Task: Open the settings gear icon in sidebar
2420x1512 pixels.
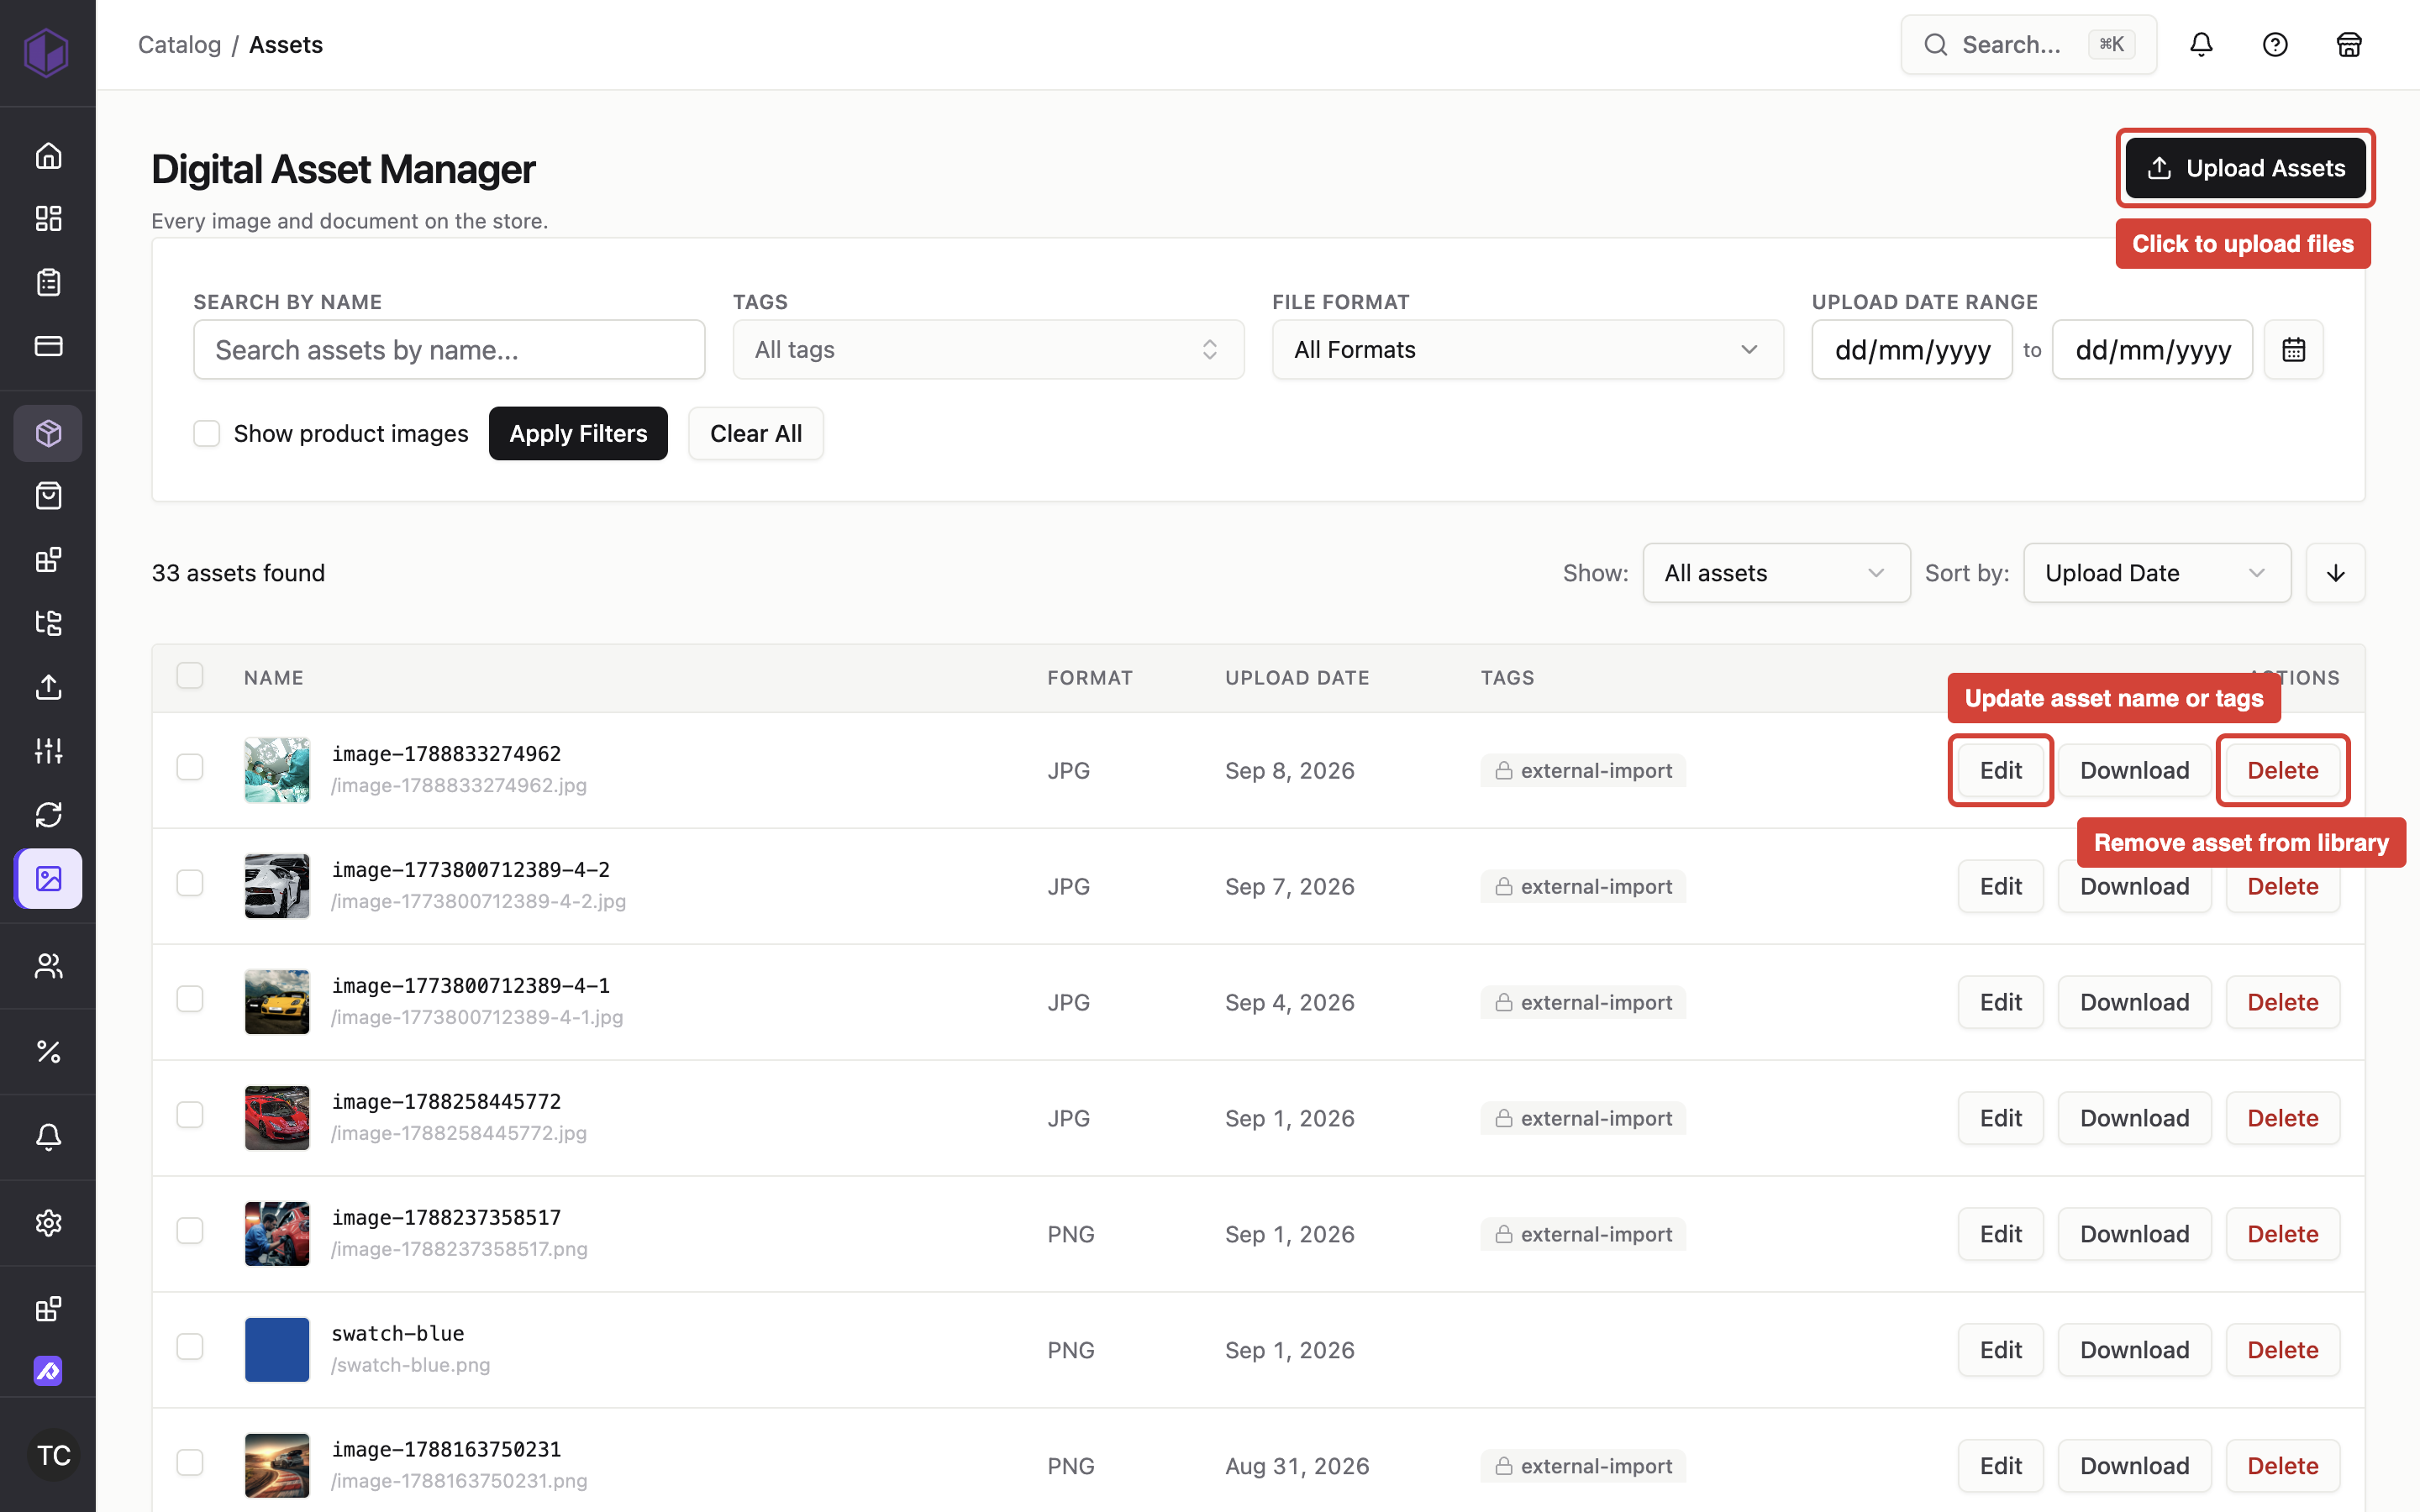Action: (x=48, y=1223)
